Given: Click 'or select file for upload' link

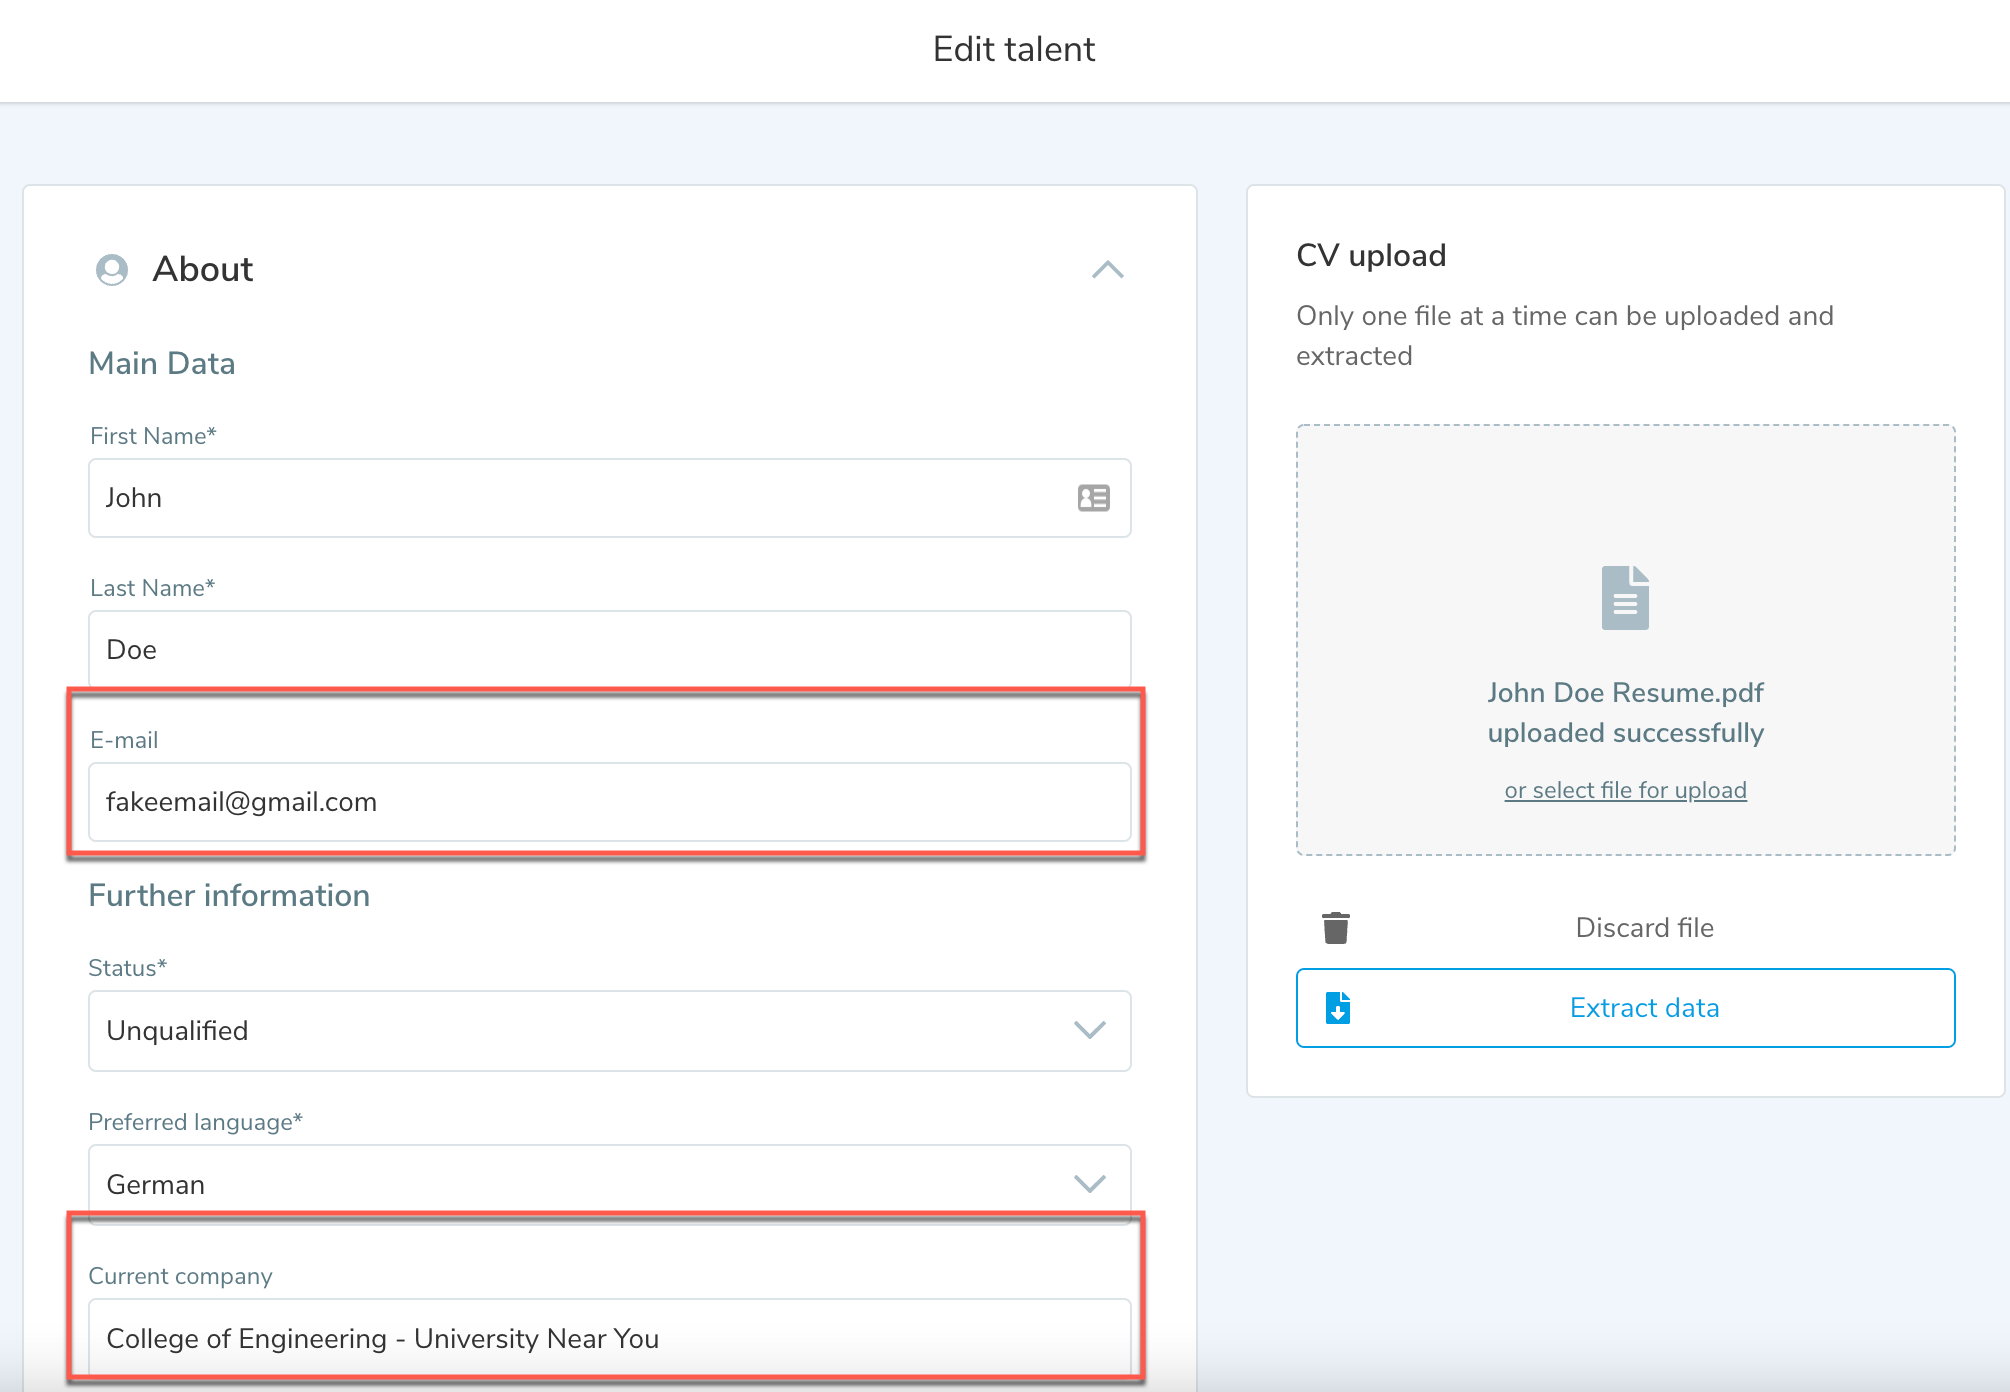Looking at the screenshot, I should coord(1625,790).
